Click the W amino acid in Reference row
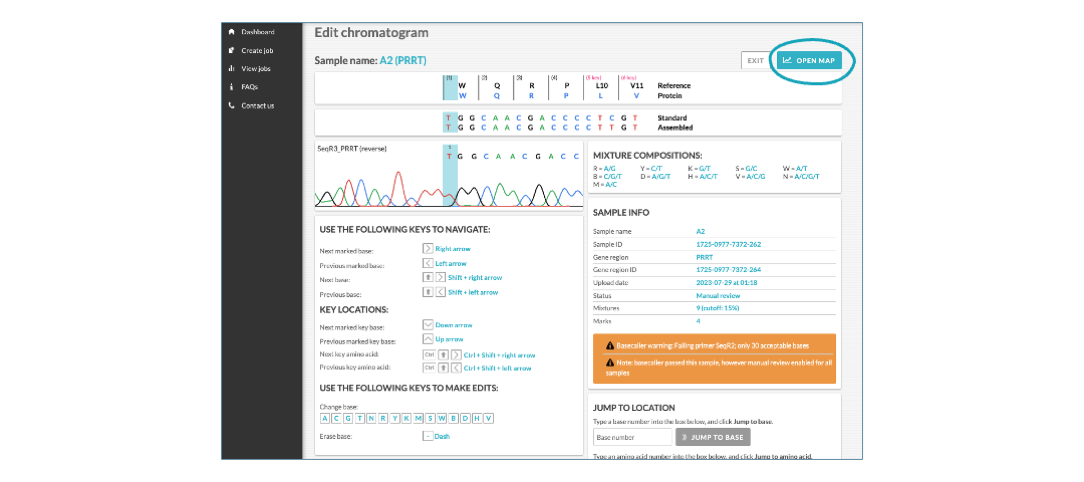Screen dimensions: 1084x482 point(462,86)
